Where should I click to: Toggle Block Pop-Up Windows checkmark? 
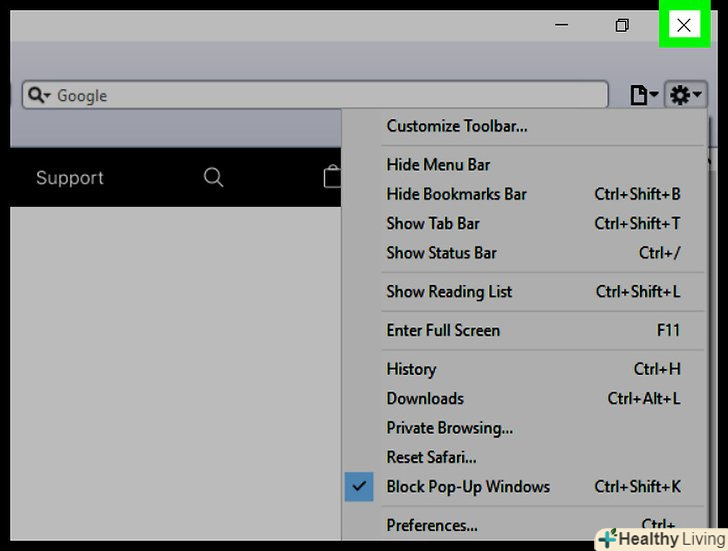(x=359, y=487)
